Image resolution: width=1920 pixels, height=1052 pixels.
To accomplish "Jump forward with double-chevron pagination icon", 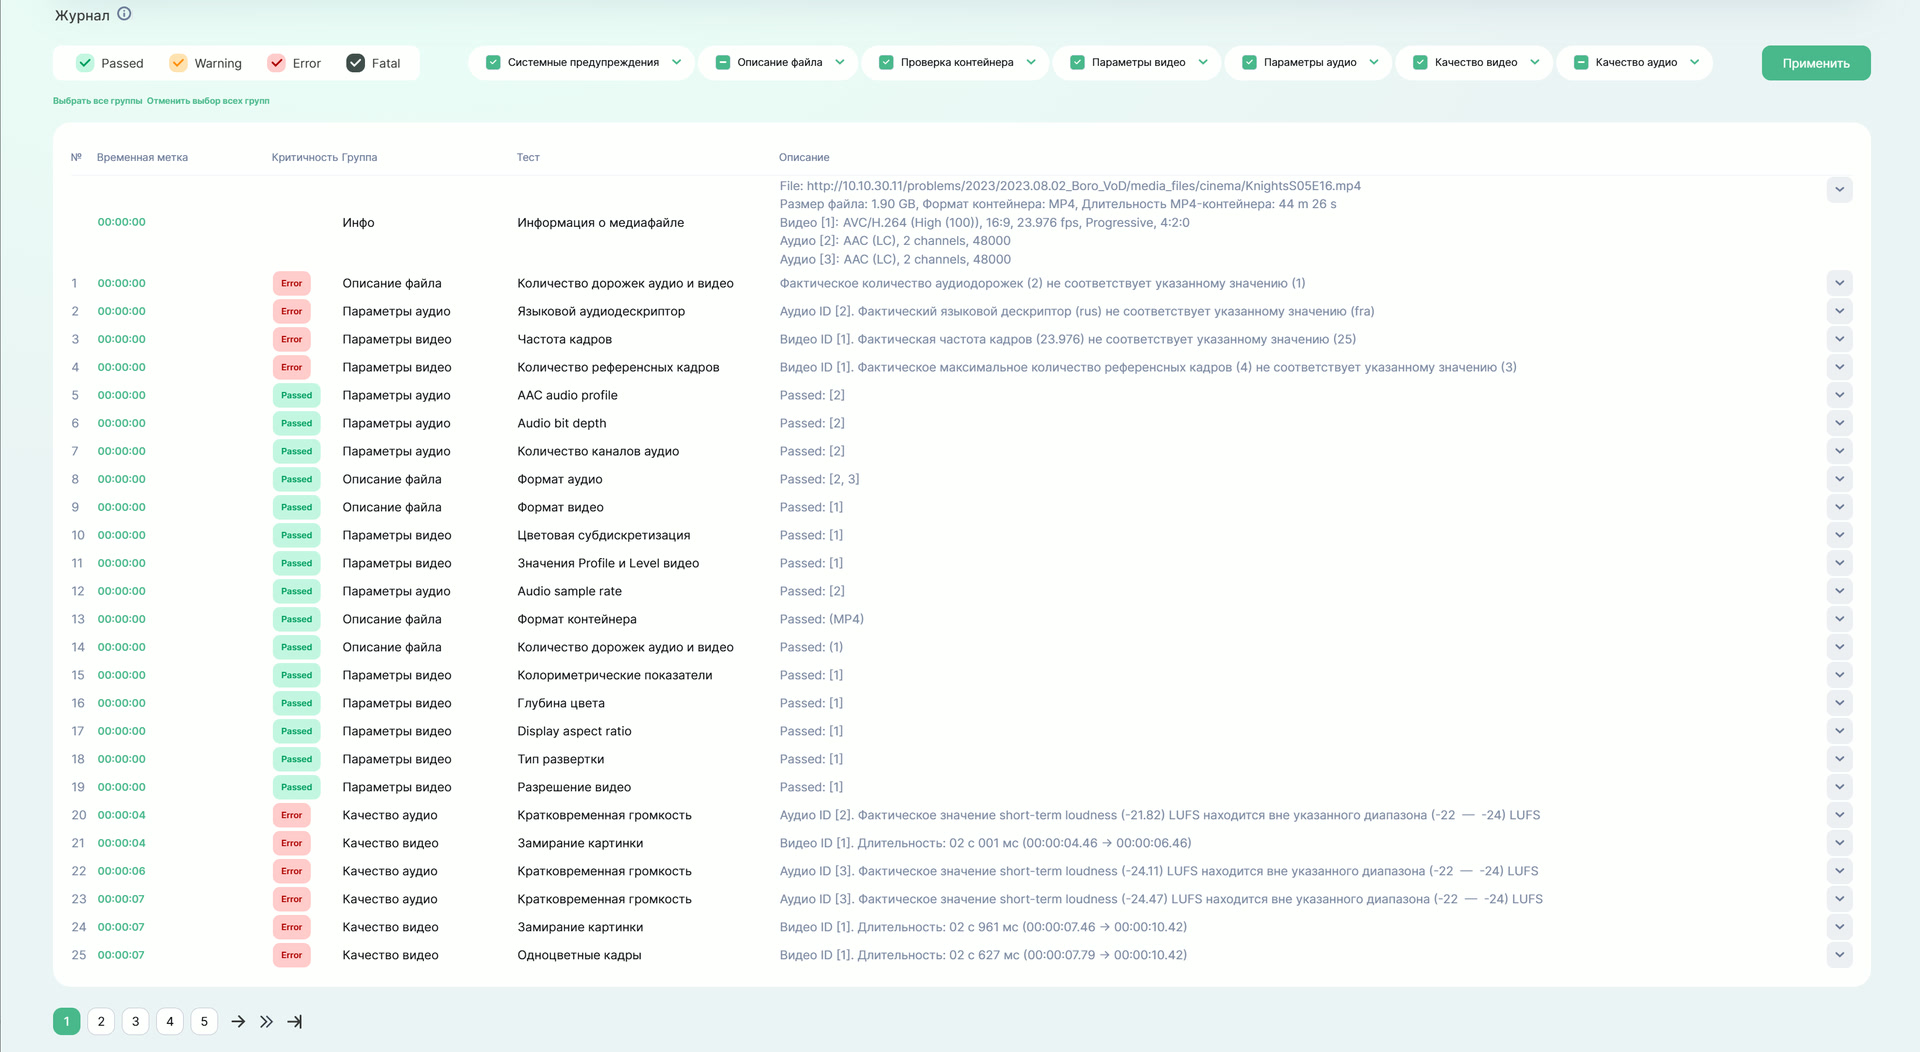I will point(266,1021).
